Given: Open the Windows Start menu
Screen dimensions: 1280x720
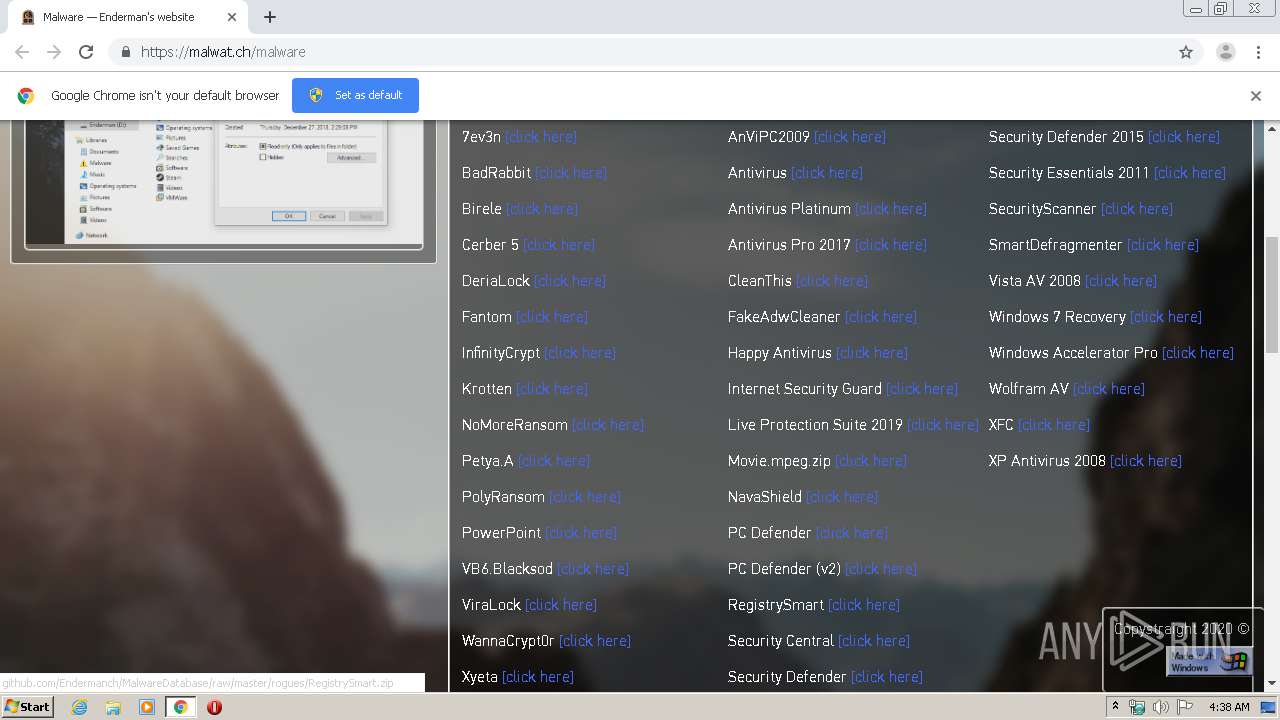Looking at the screenshot, I should [28, 706].
